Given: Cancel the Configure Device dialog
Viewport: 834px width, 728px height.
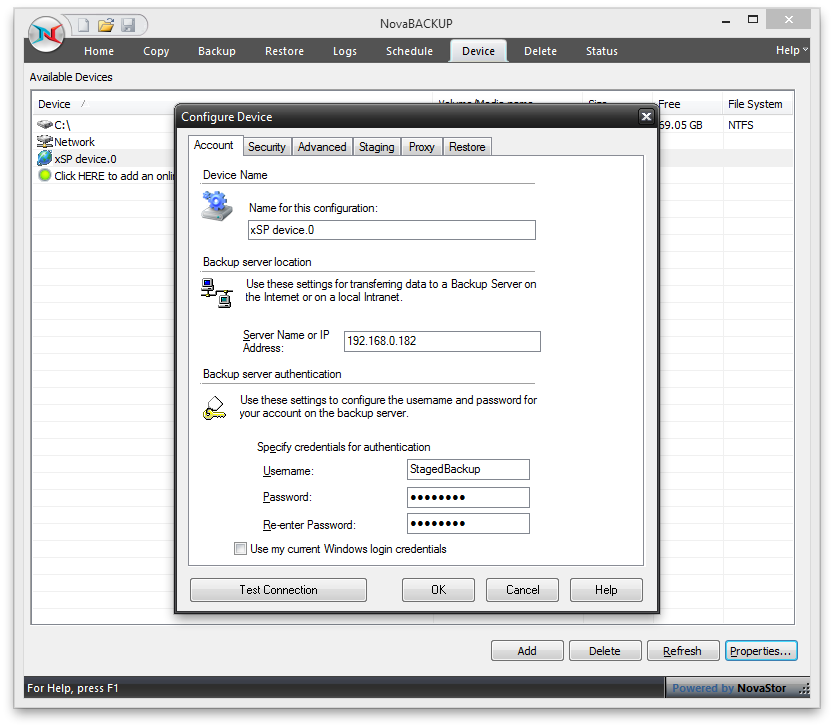Looking at the screenshot, I should click(x=522, y=590).
